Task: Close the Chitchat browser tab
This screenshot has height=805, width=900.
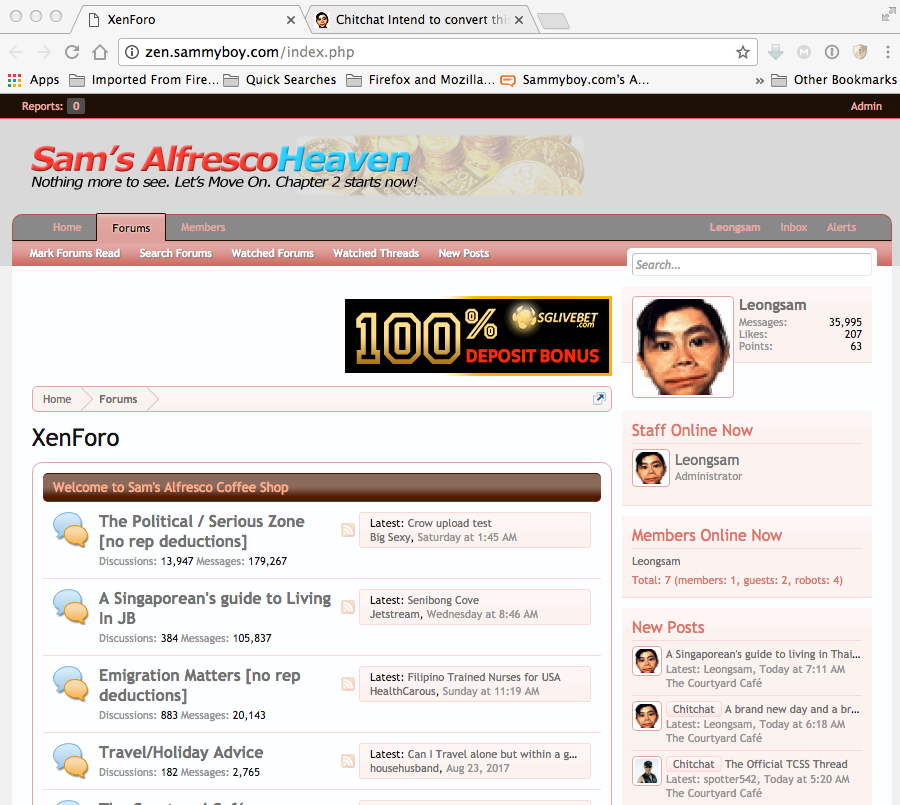Action: coord(519,20)
